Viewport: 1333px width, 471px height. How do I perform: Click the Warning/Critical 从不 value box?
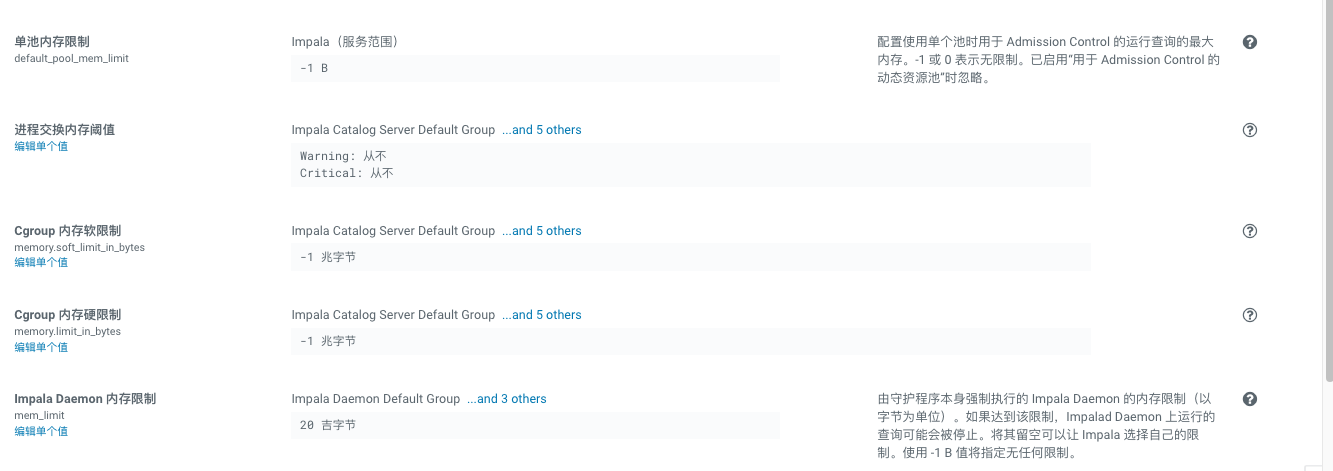coord(690,164)
